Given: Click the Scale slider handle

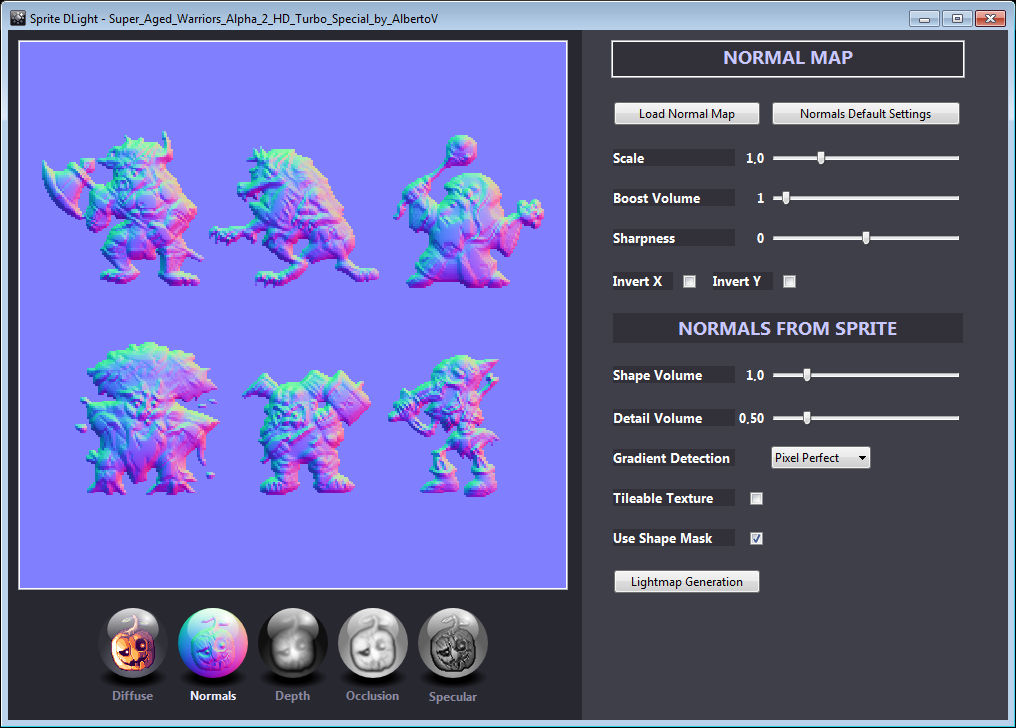Looking at the screenshot, I should tap(820, 157).
